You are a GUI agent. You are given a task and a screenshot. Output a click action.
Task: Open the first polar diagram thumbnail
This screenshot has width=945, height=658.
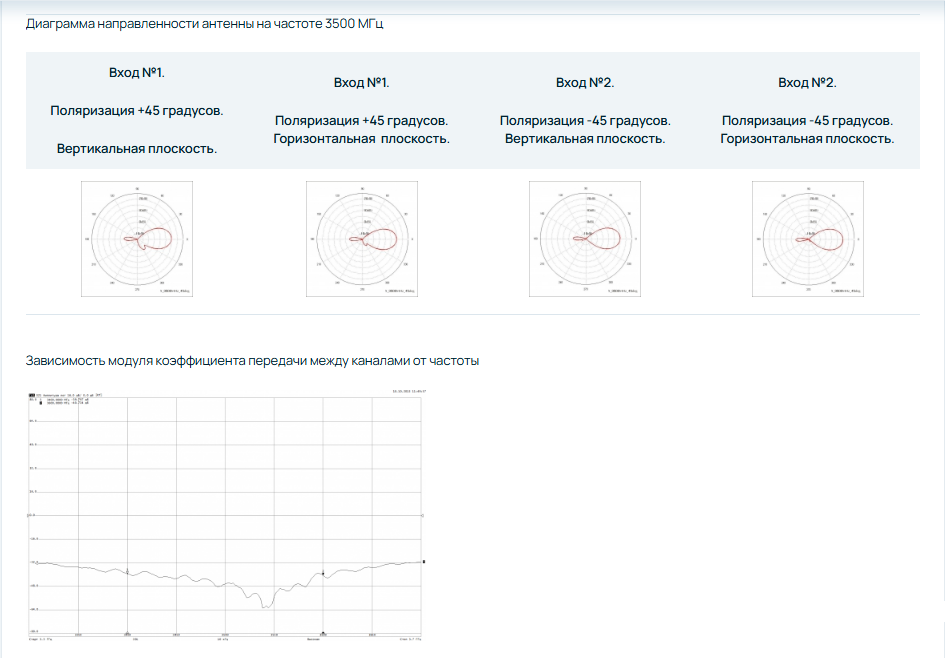point(137,239)
